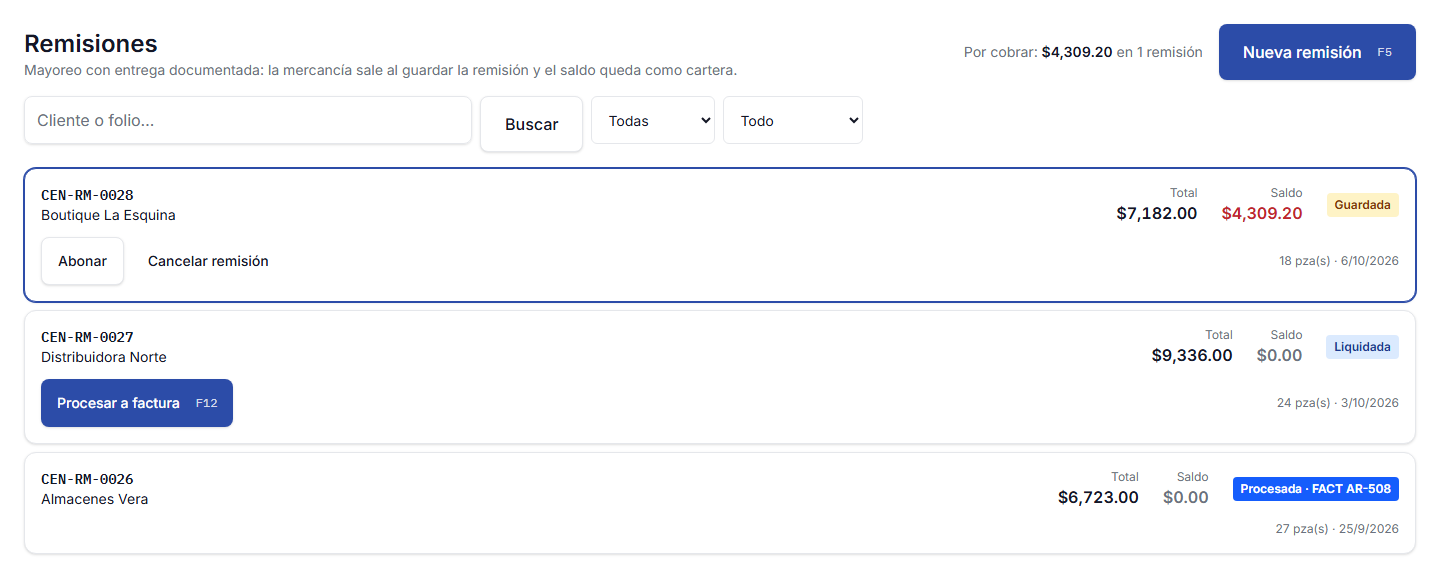
Task: Click the $6,723.00 total of Almacenes Vera
Action: 1098,497
